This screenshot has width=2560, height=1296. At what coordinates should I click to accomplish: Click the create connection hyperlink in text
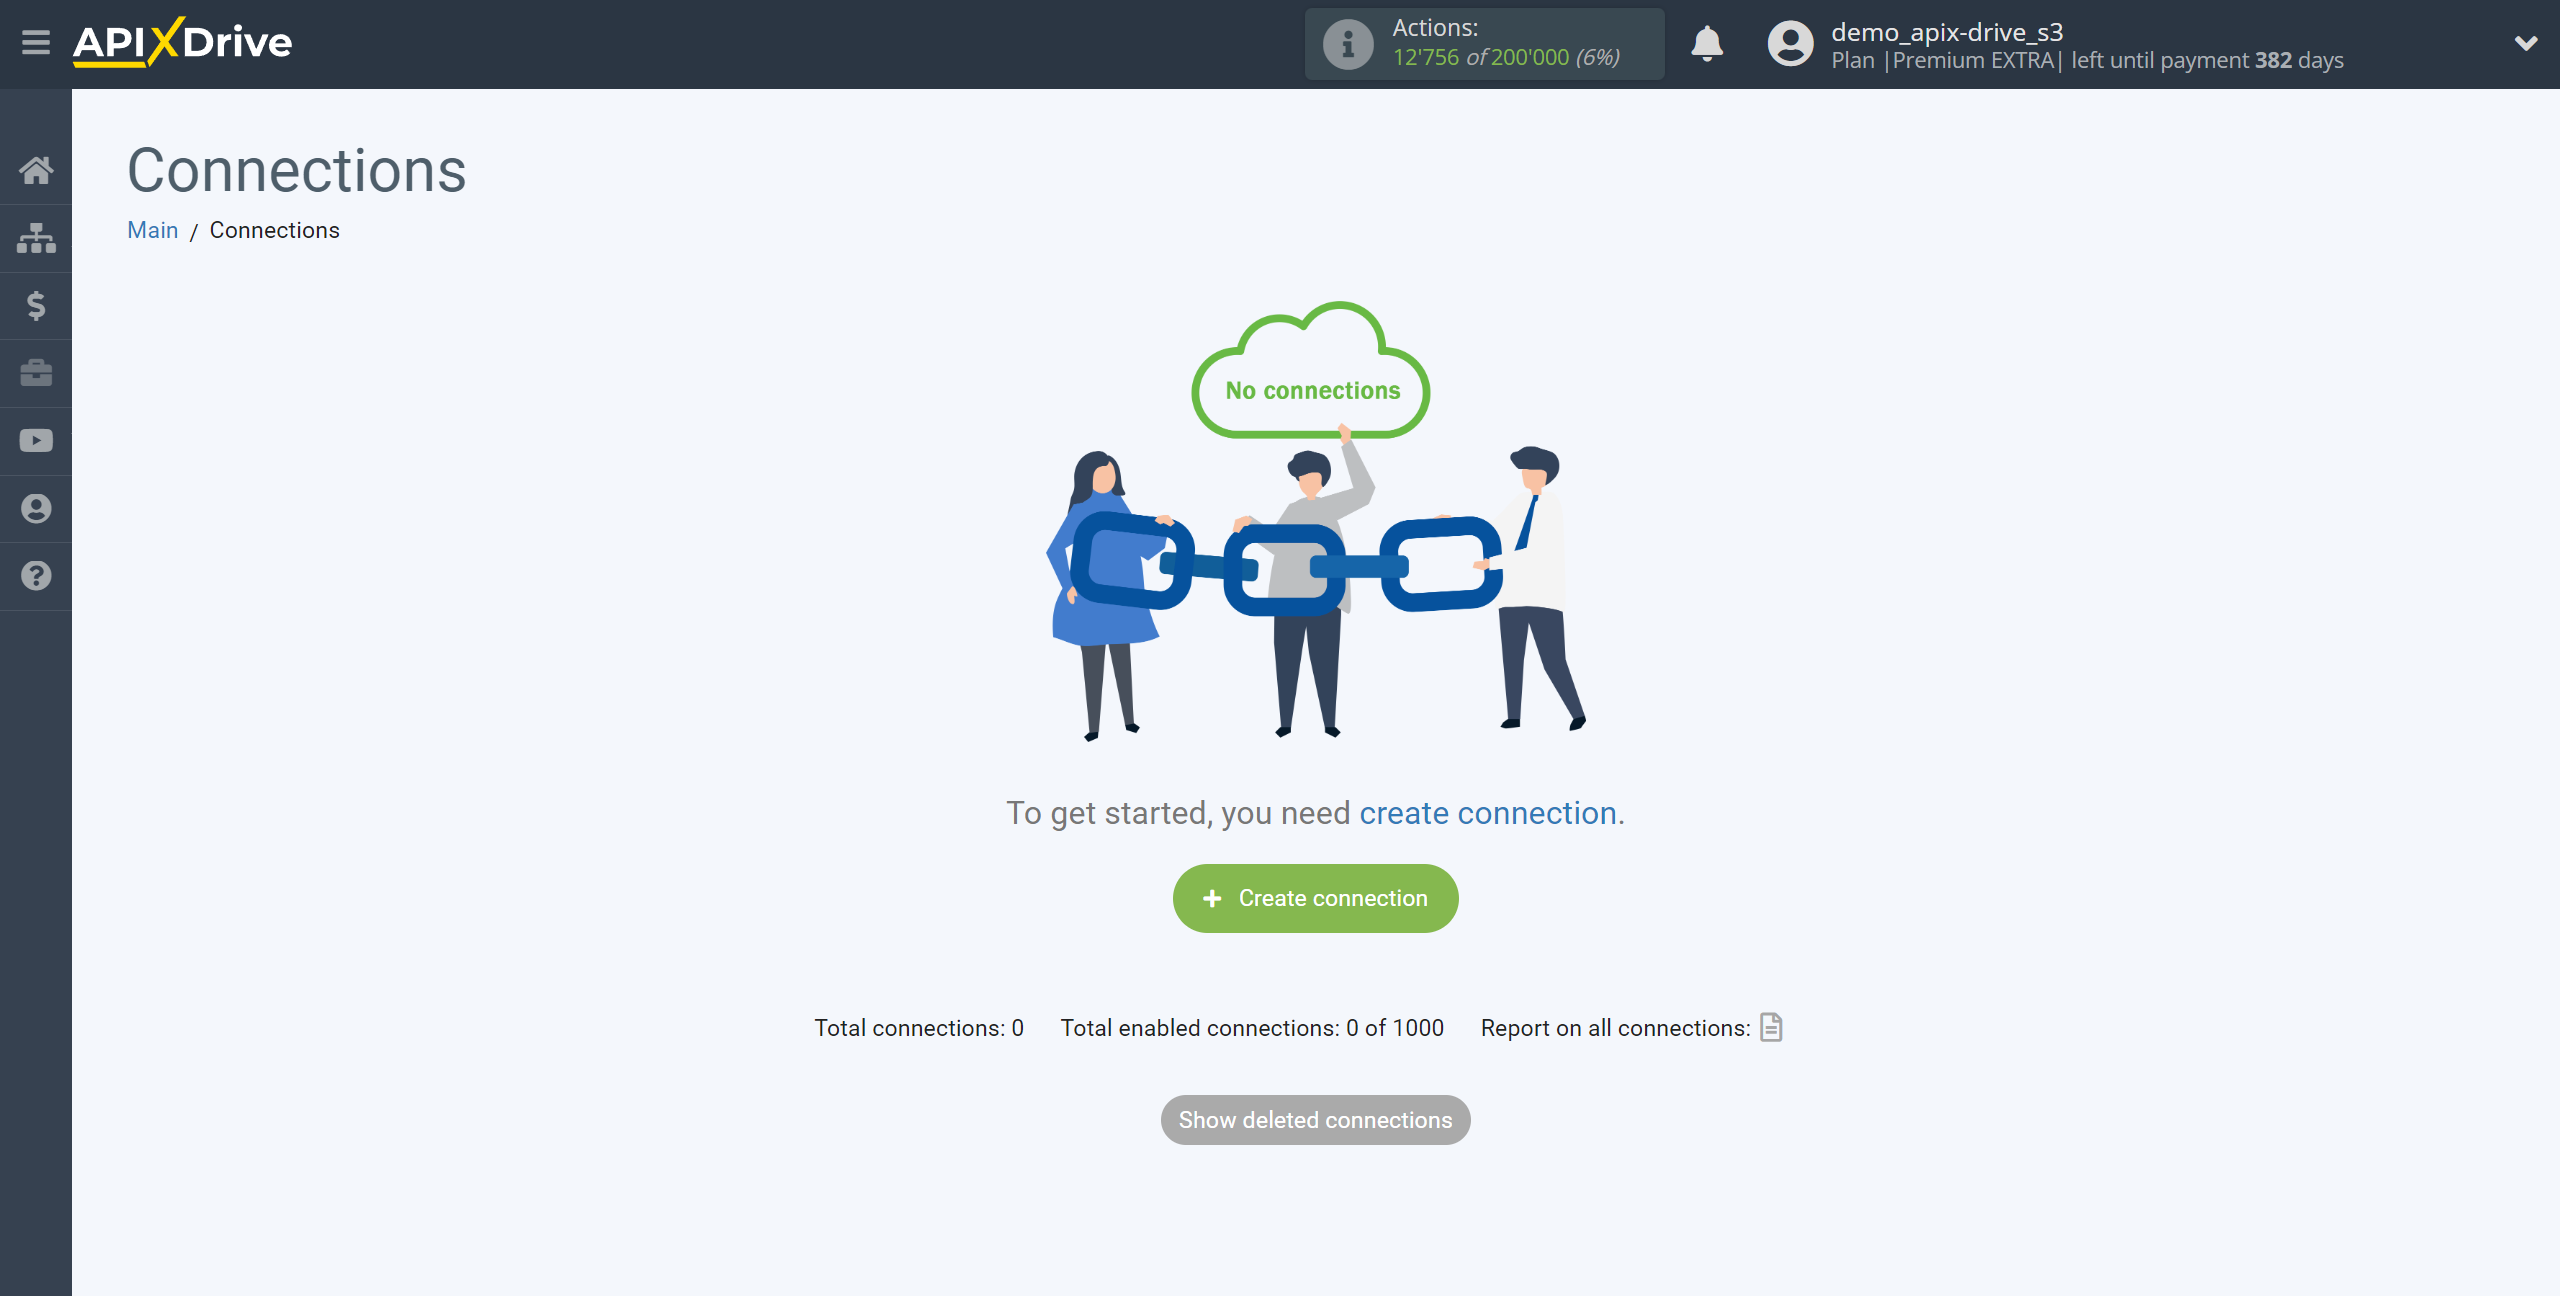click(1484, 812)
